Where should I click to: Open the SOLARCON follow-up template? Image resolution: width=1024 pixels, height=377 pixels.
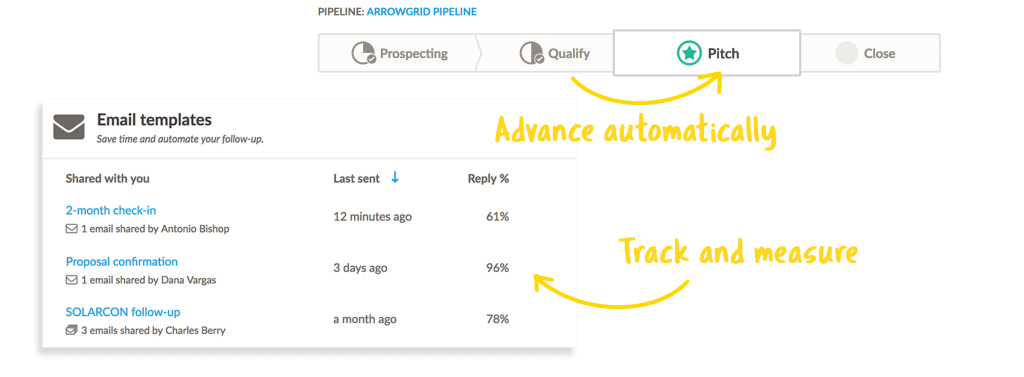pyautogui.click(x=123, y=312)
